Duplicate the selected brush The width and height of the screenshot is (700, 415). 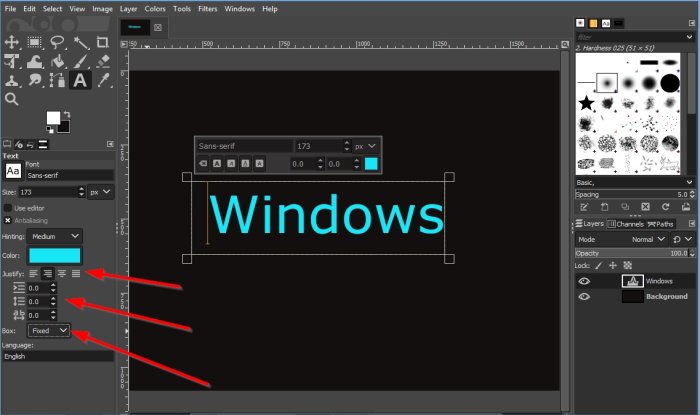pos(625,207)
